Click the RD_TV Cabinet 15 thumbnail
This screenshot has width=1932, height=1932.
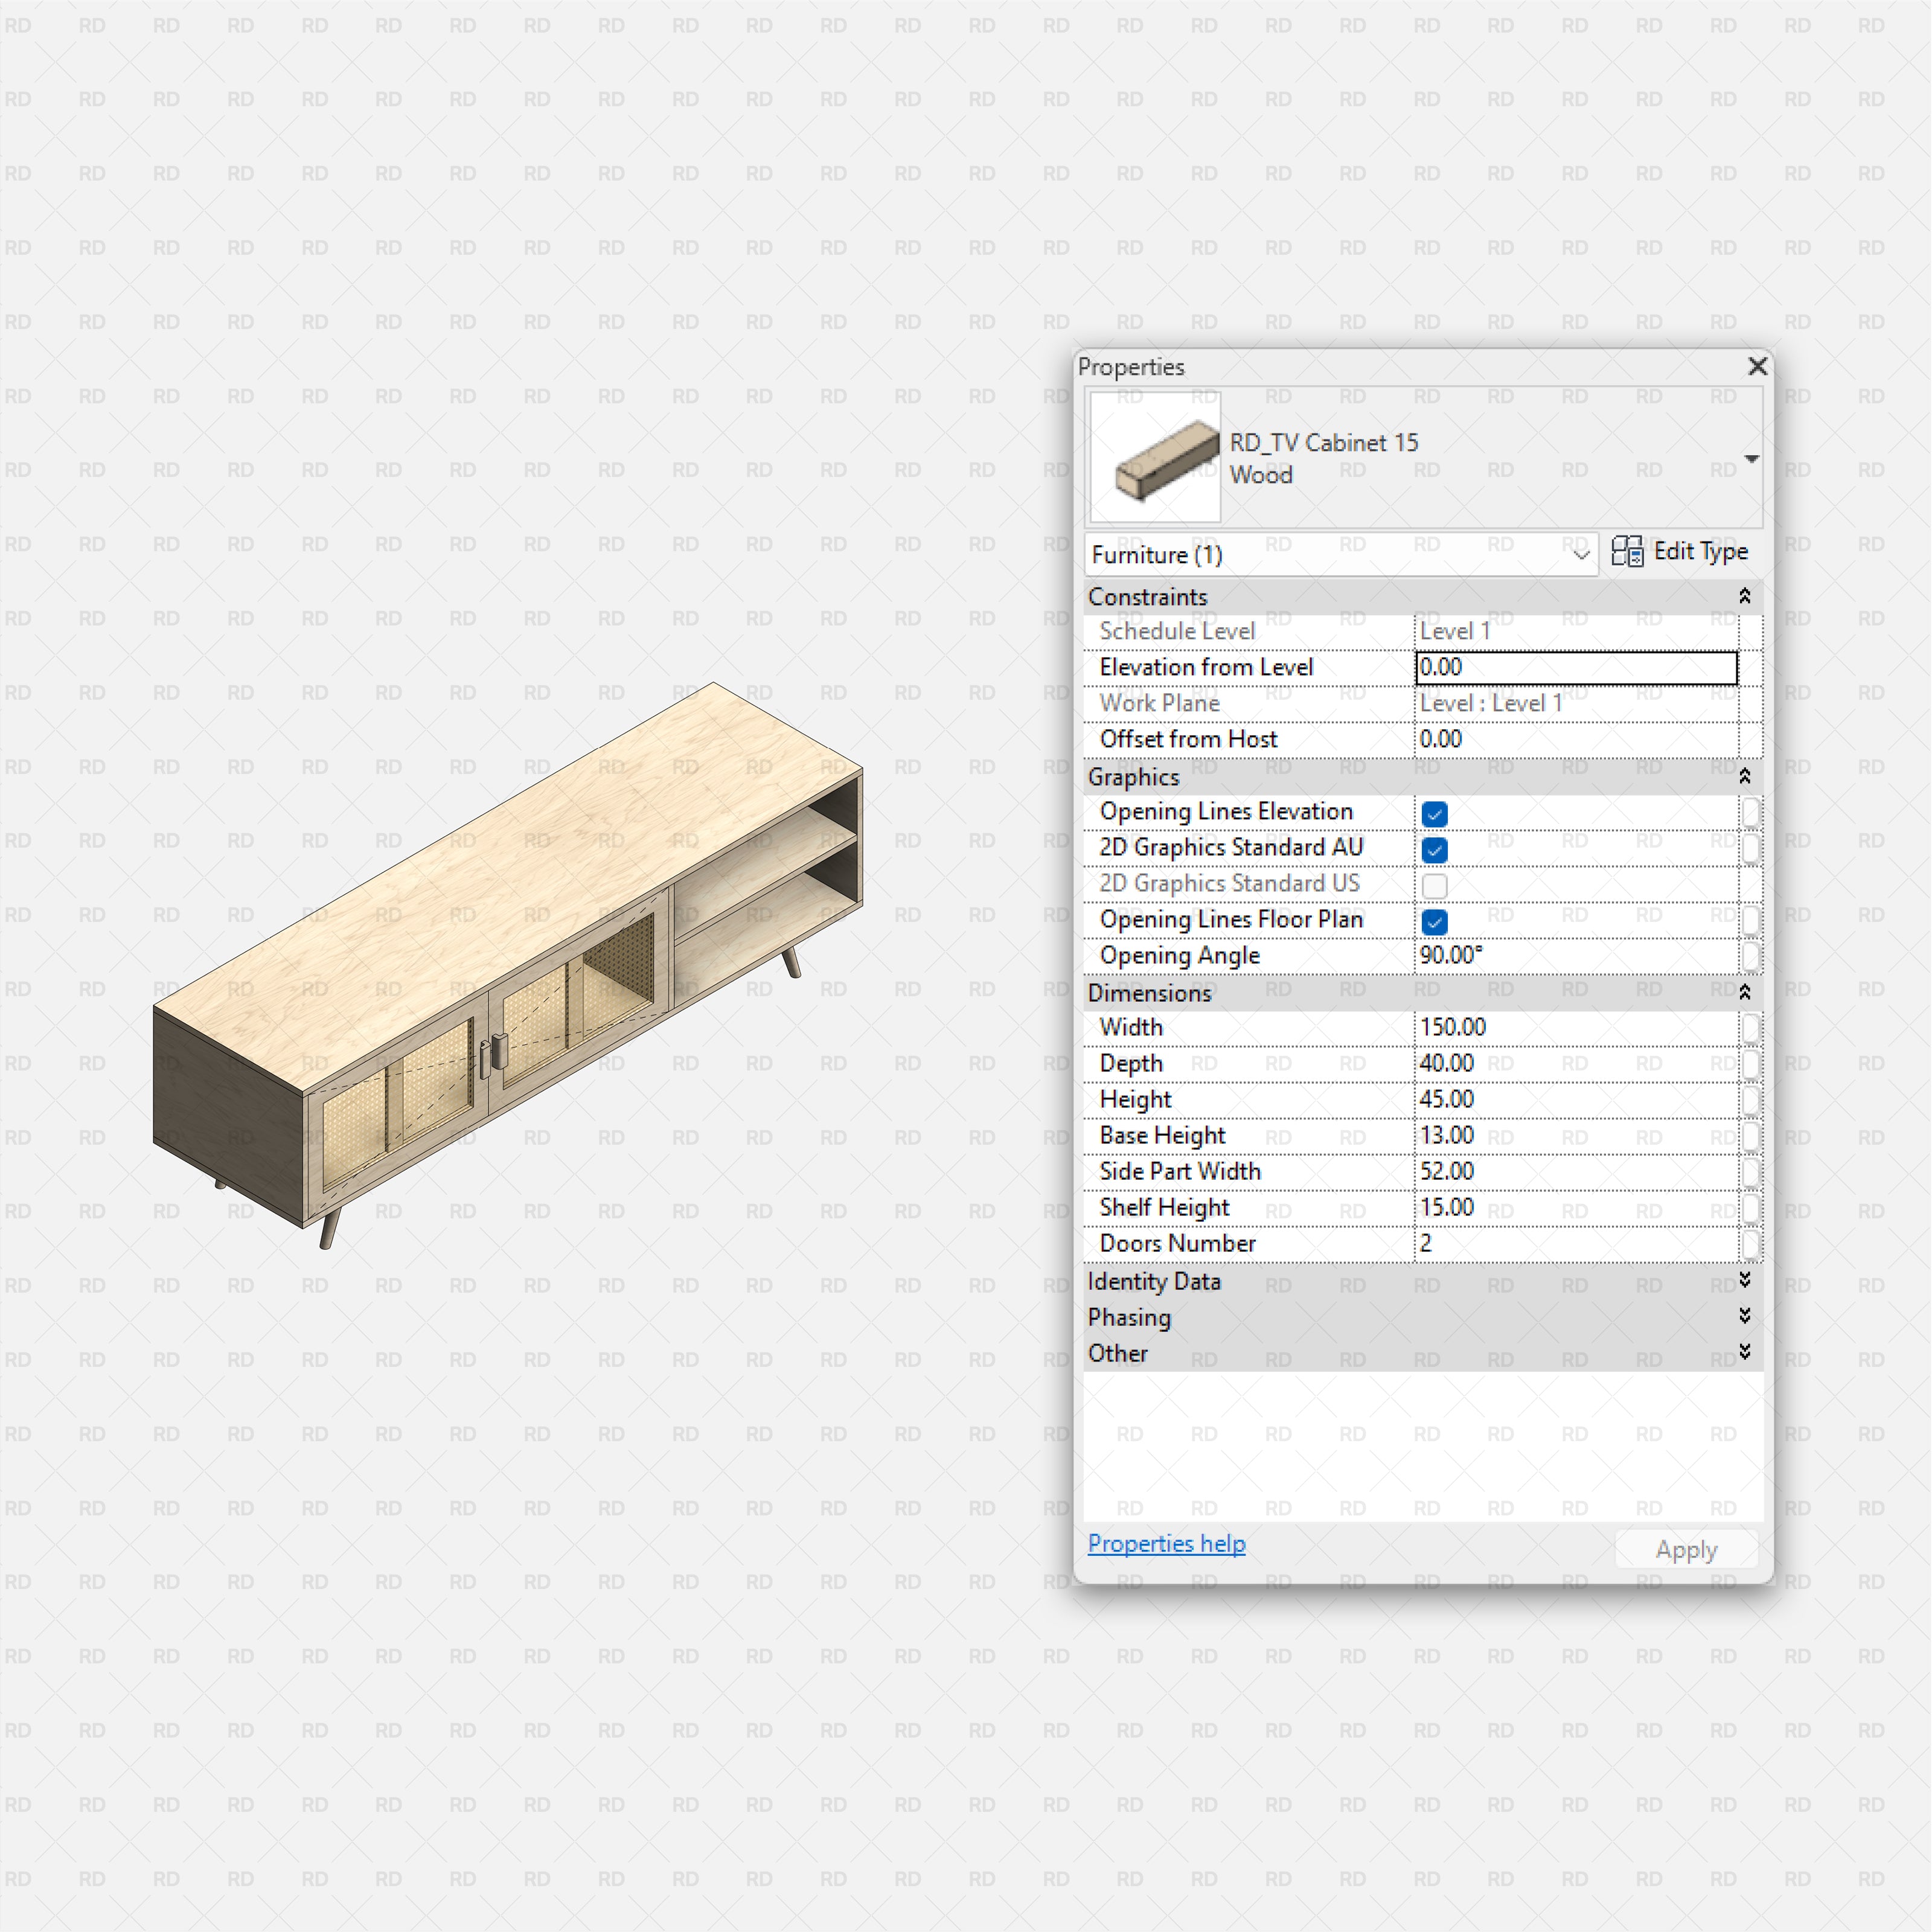pyautogui.click(x=1155, y=457)
